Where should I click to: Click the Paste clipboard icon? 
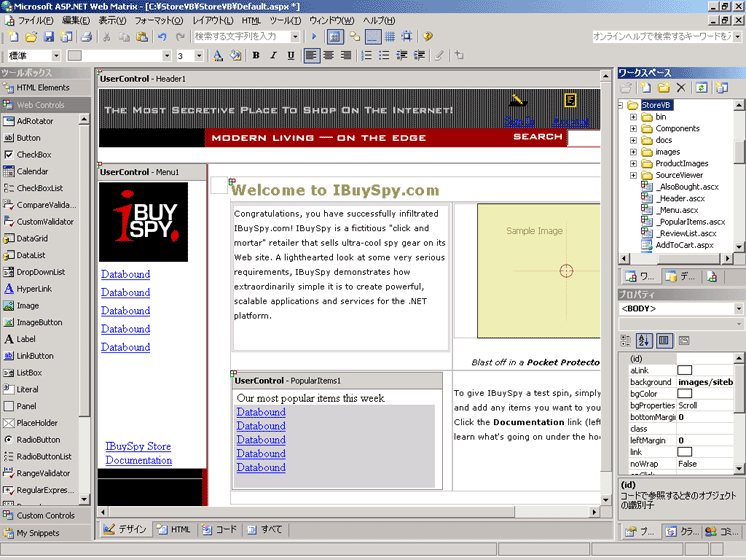[x=142, y=37]
